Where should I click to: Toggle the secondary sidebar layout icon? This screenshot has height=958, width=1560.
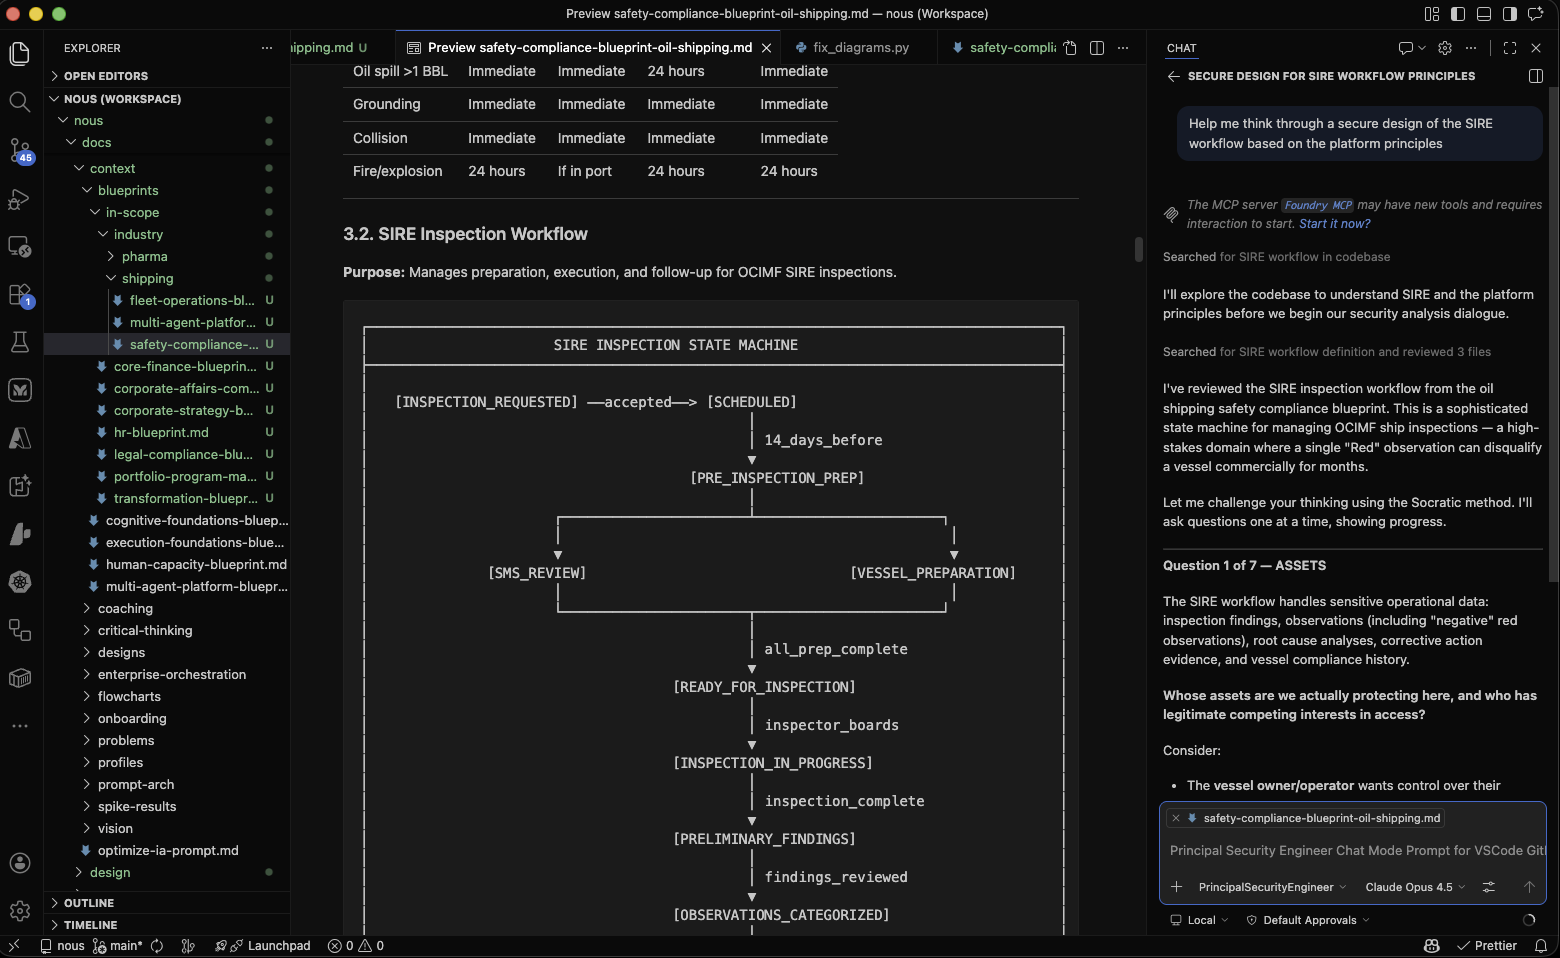coord(1510,13)
